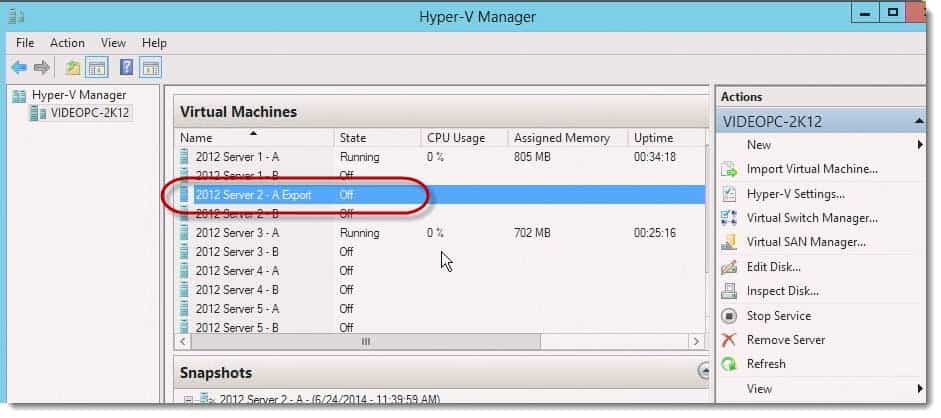Click the 805 MB assigned memory cell
941x418 pixels.
tap(532, 157)
